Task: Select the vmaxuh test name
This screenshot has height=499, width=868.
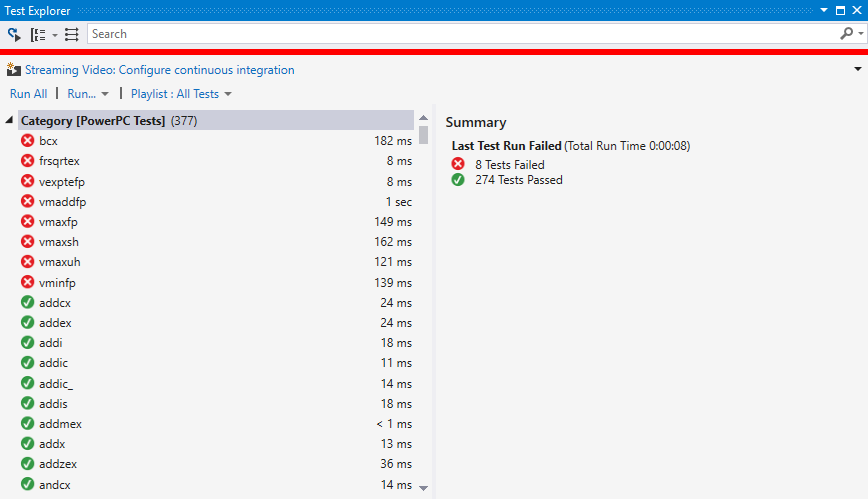Action: (x=60, y=262)
